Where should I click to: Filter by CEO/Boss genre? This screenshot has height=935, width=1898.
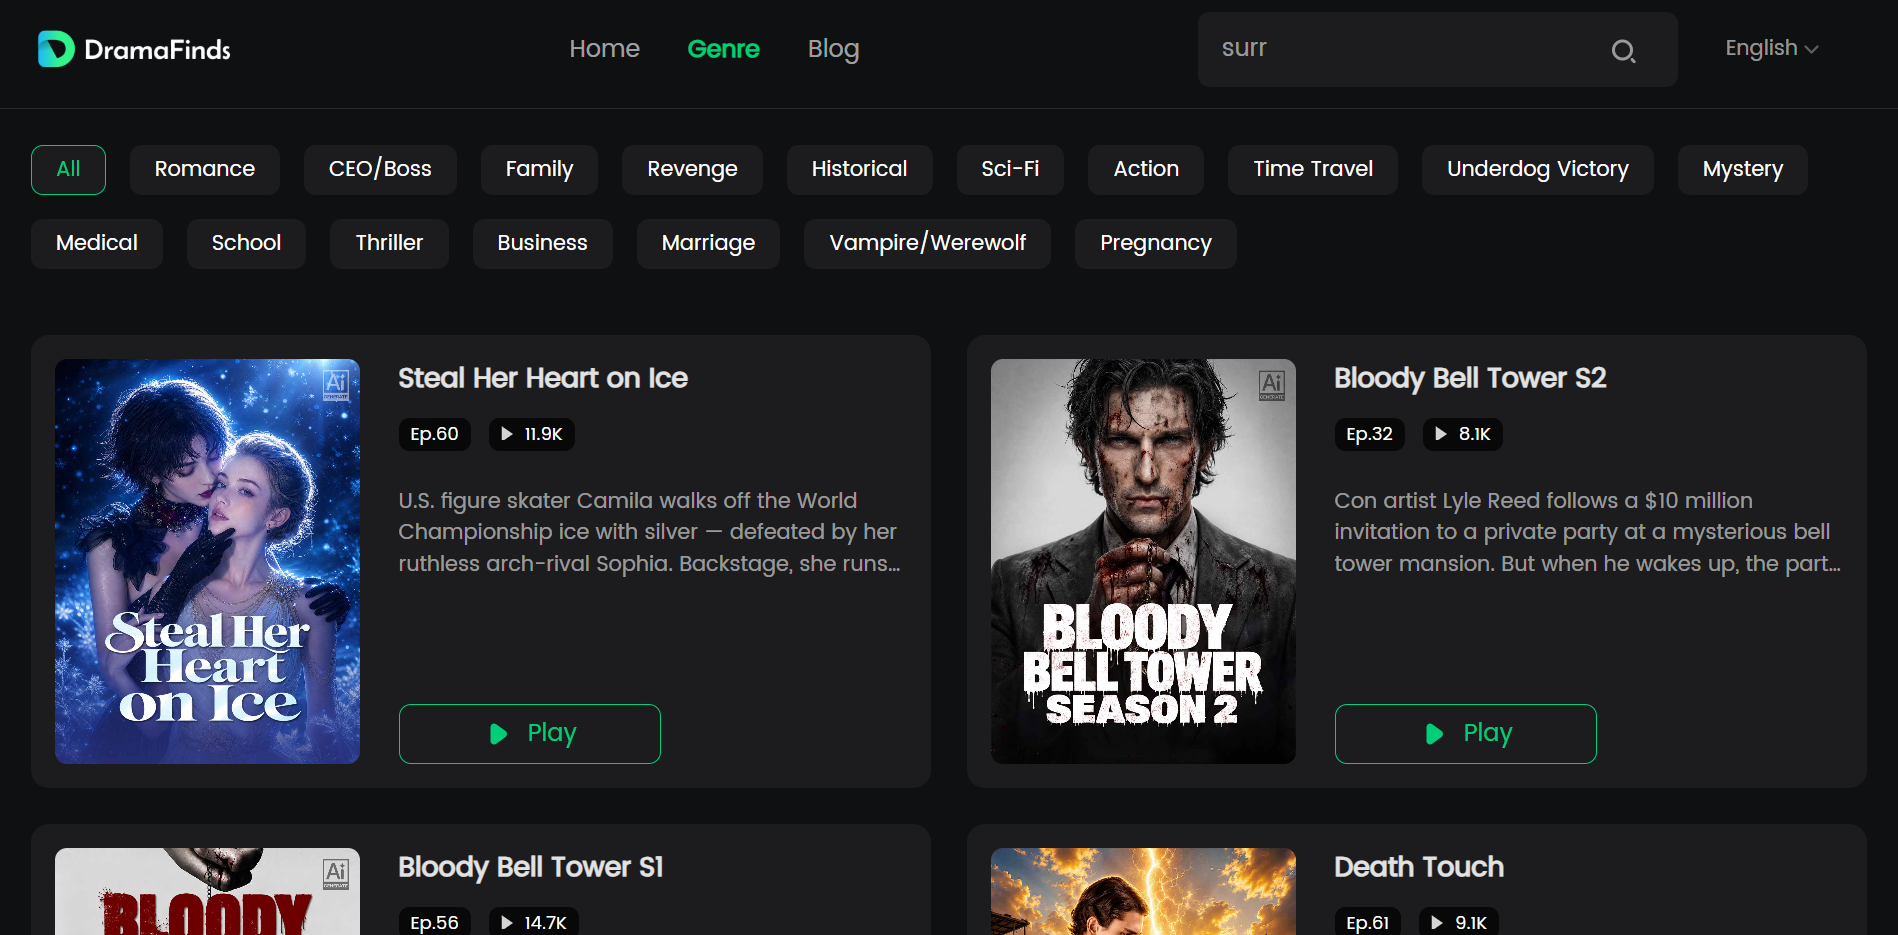(x=380, y=169)
